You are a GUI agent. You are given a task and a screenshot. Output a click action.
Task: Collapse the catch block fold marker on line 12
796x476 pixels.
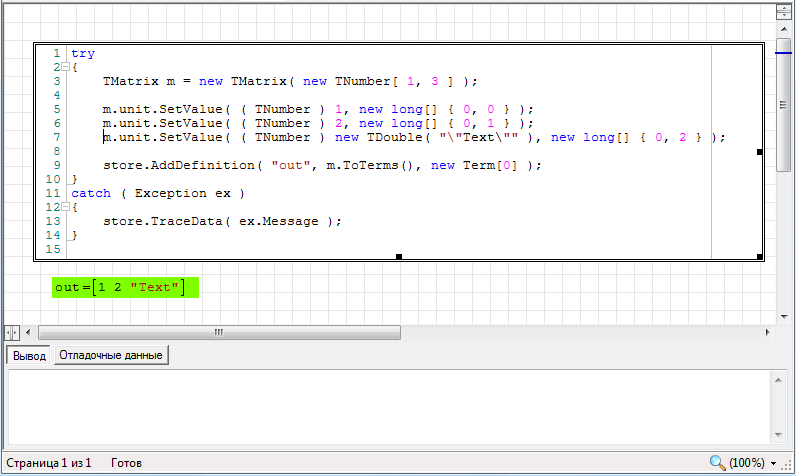(65, 207)
